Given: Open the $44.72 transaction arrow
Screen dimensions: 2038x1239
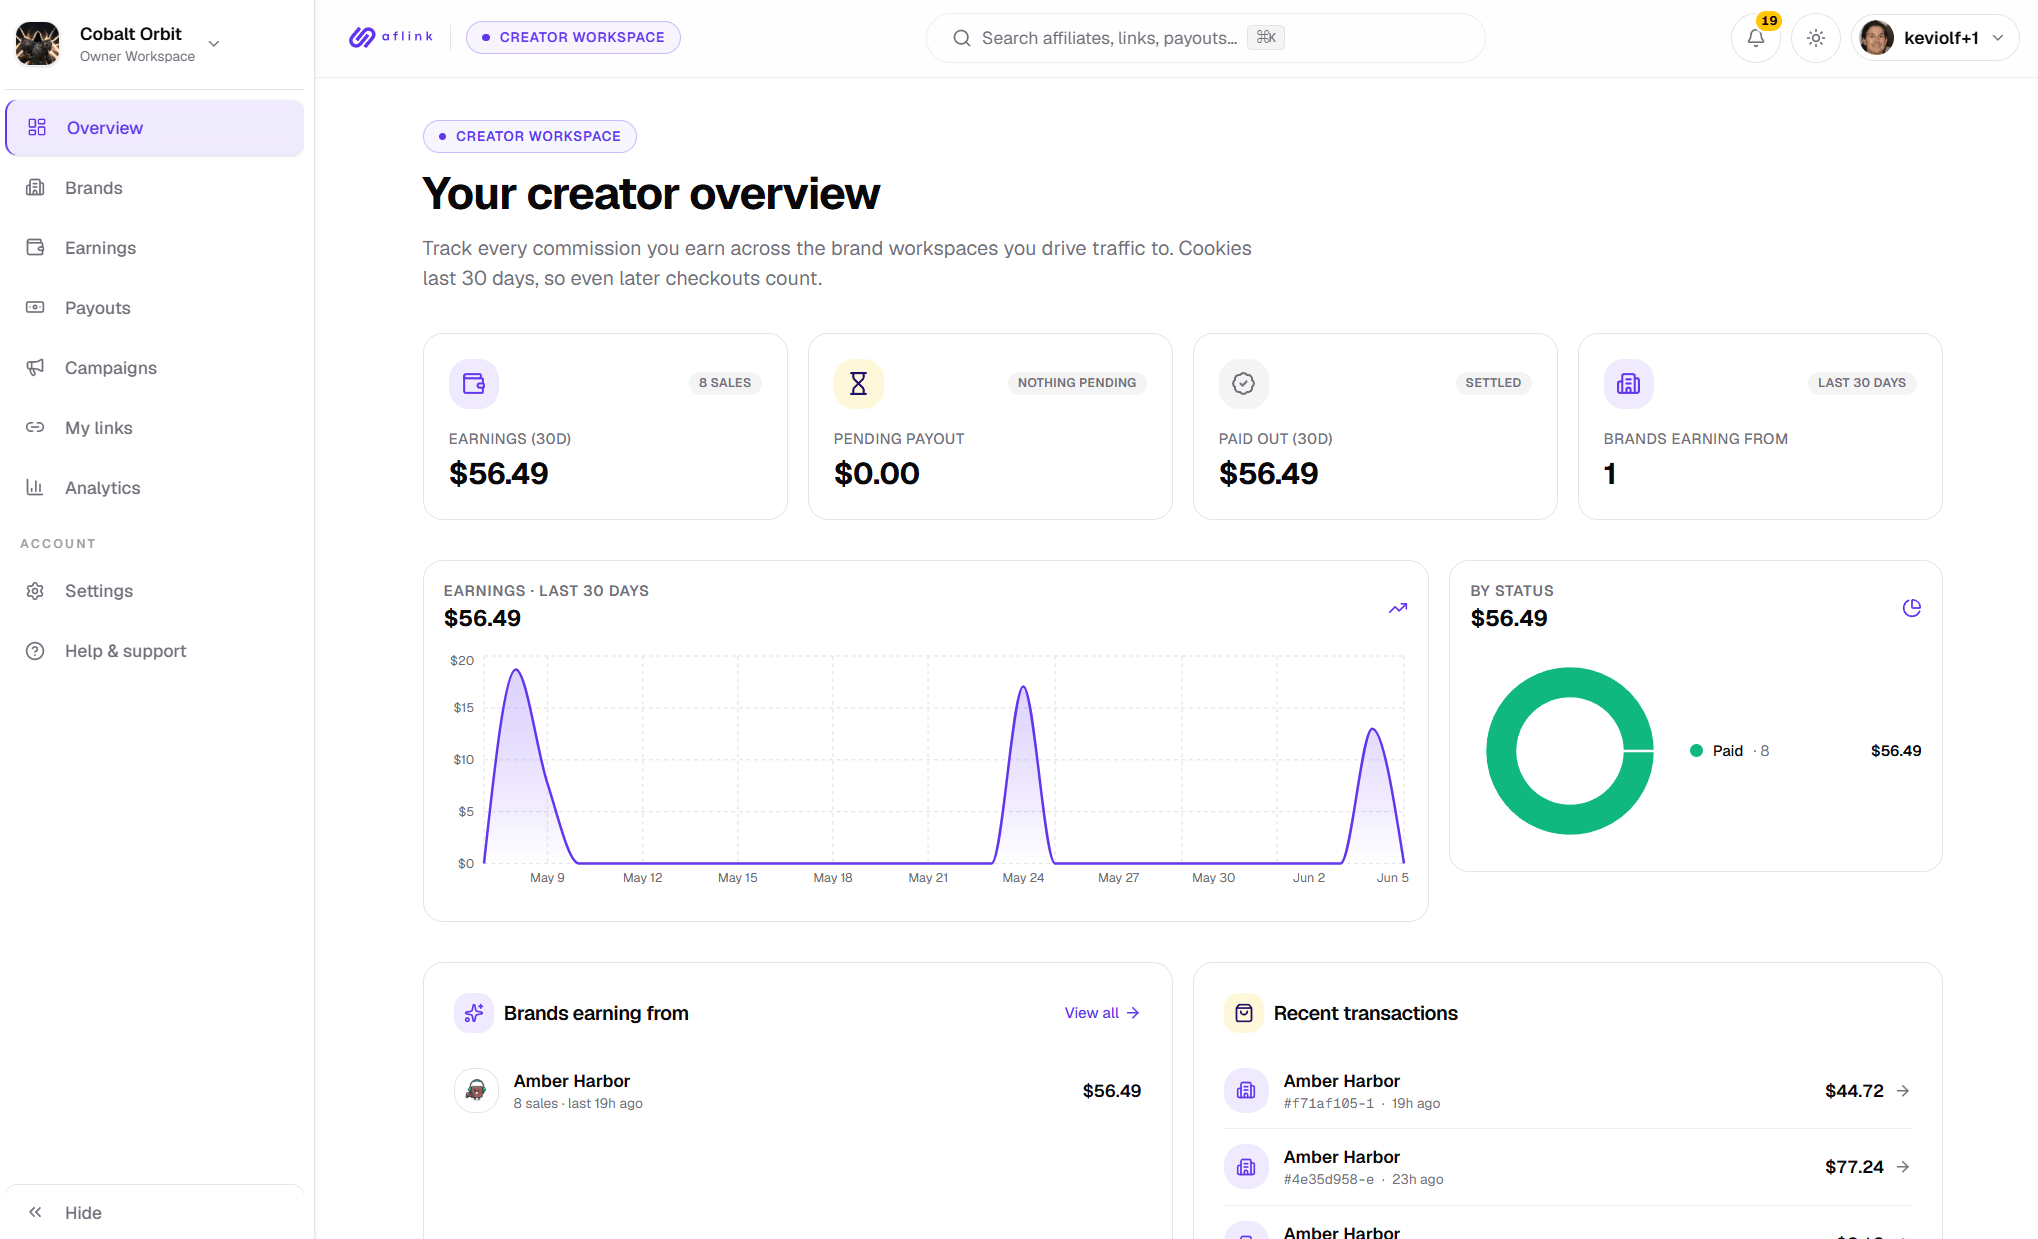Looking at the screenshot, I should 1903,1091.
